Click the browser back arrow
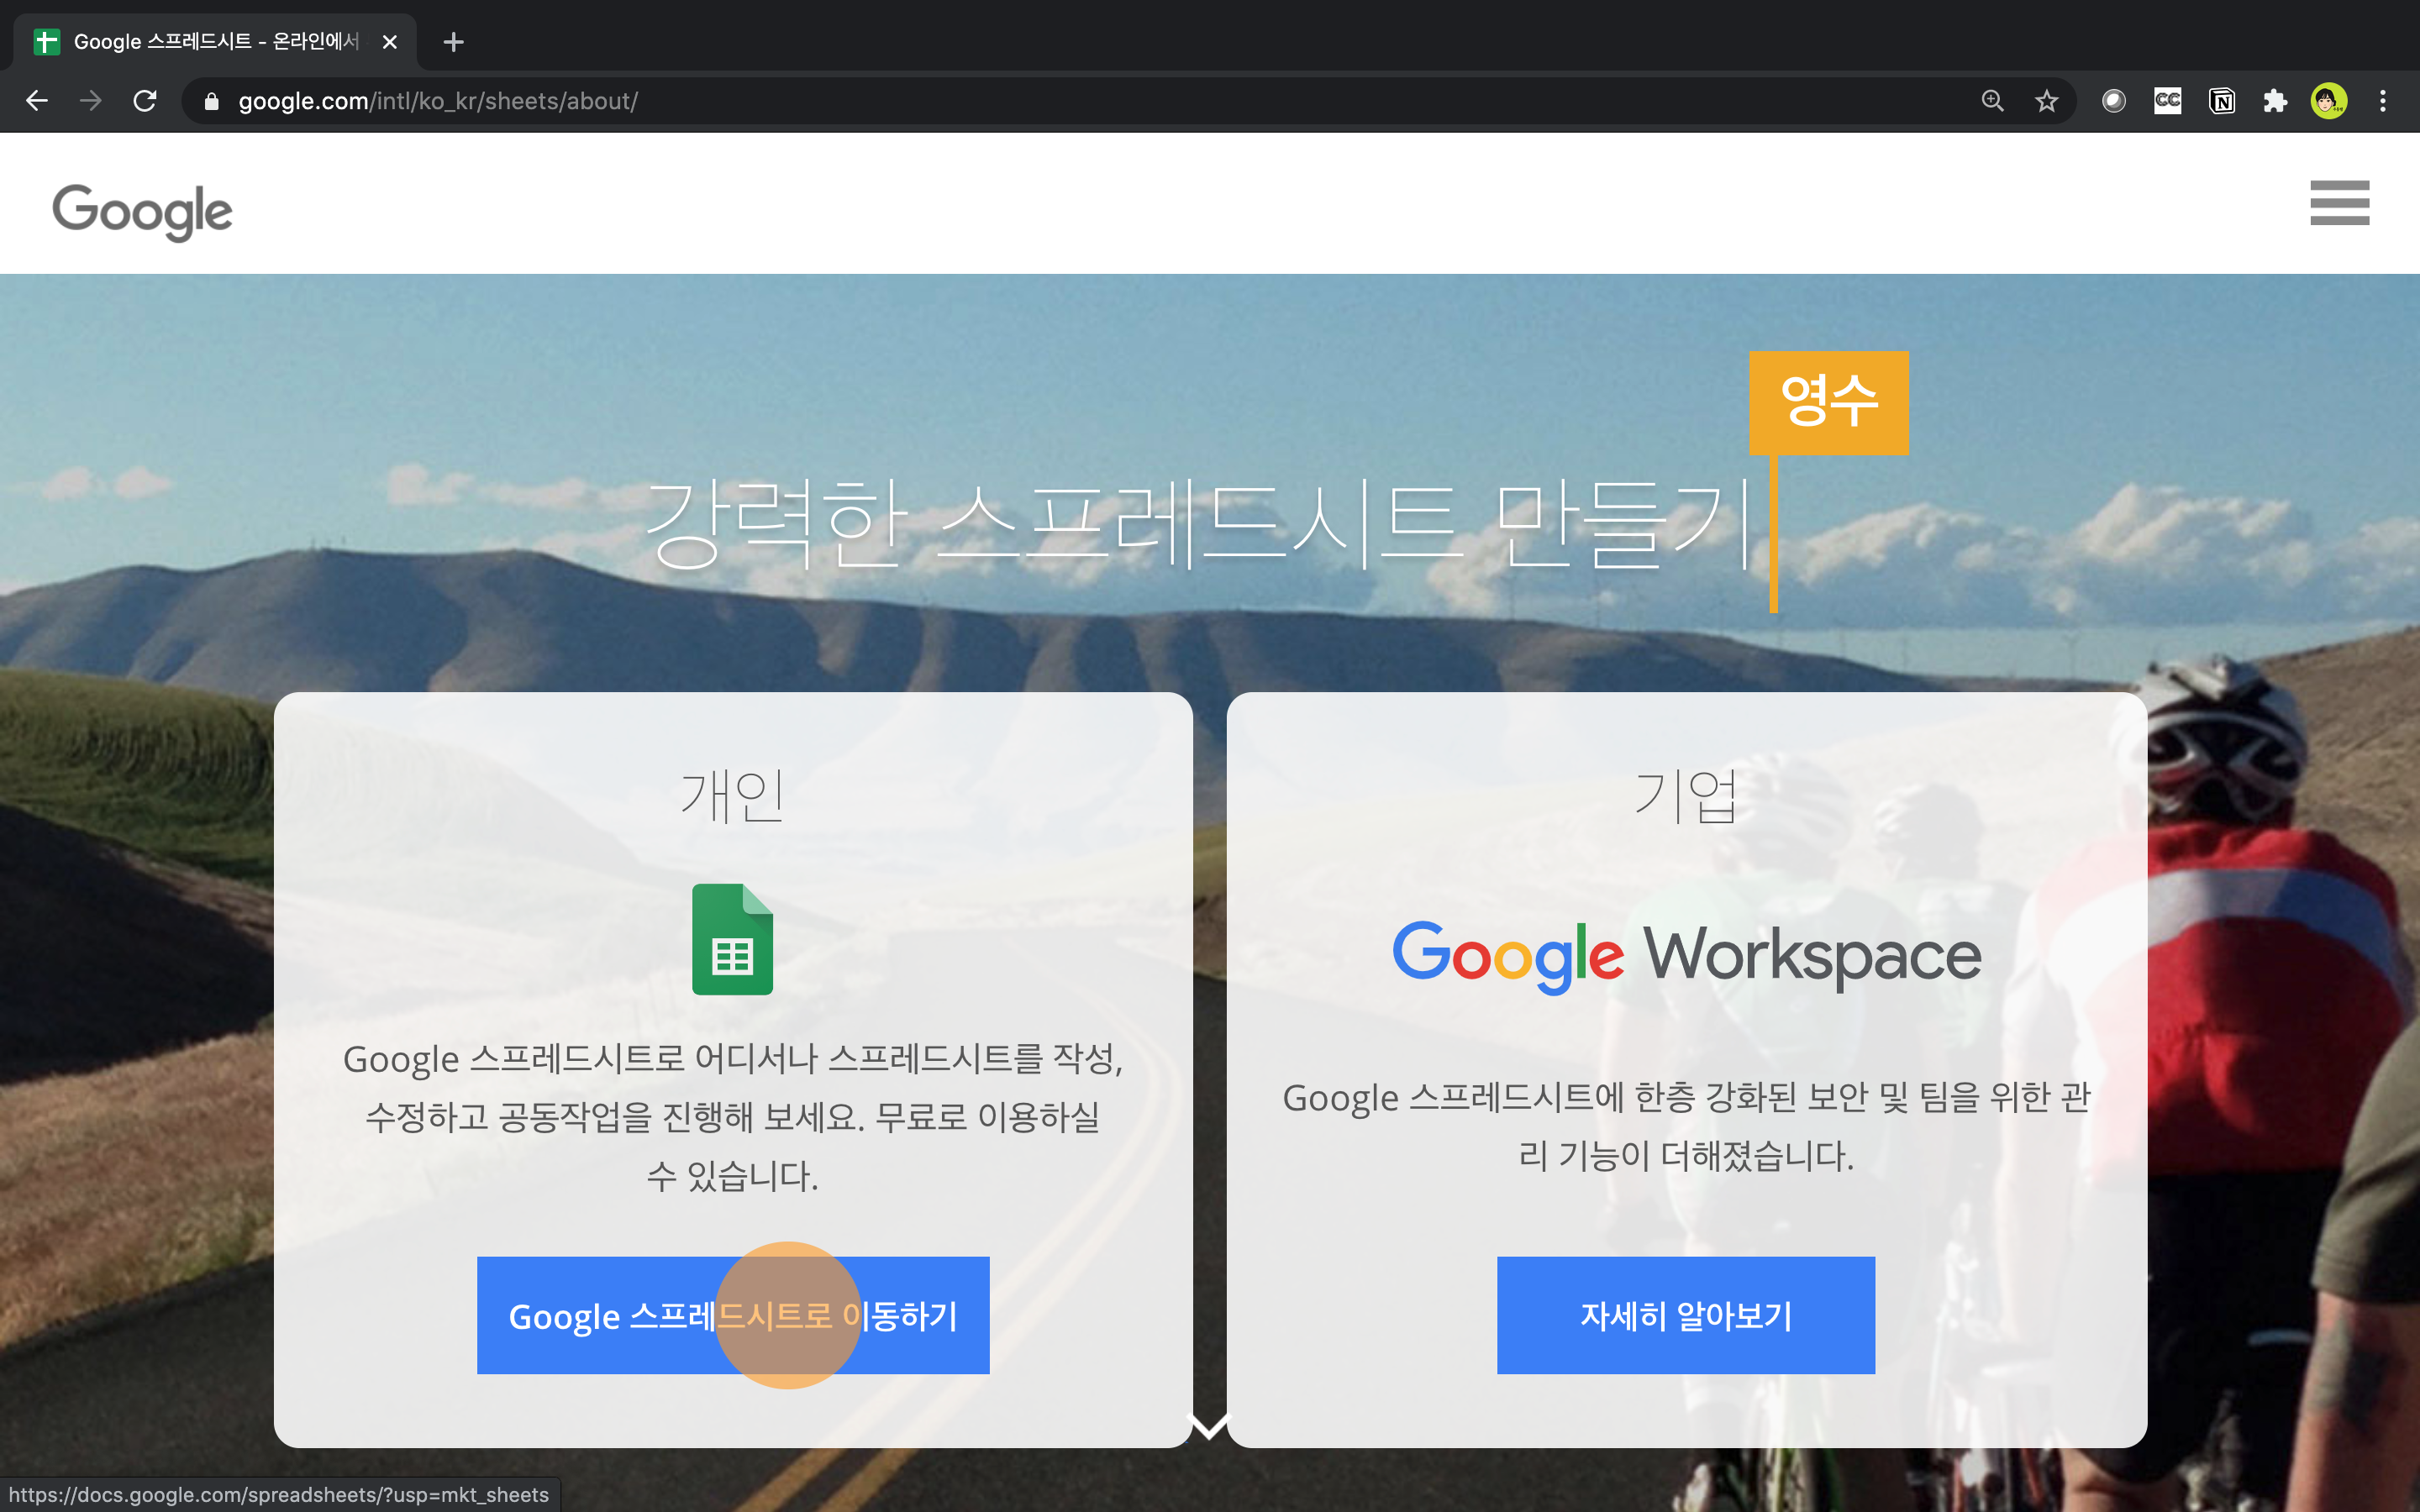Image resolution: width=2420 pixels, height=1512 pixels. [x=37, y=101]
